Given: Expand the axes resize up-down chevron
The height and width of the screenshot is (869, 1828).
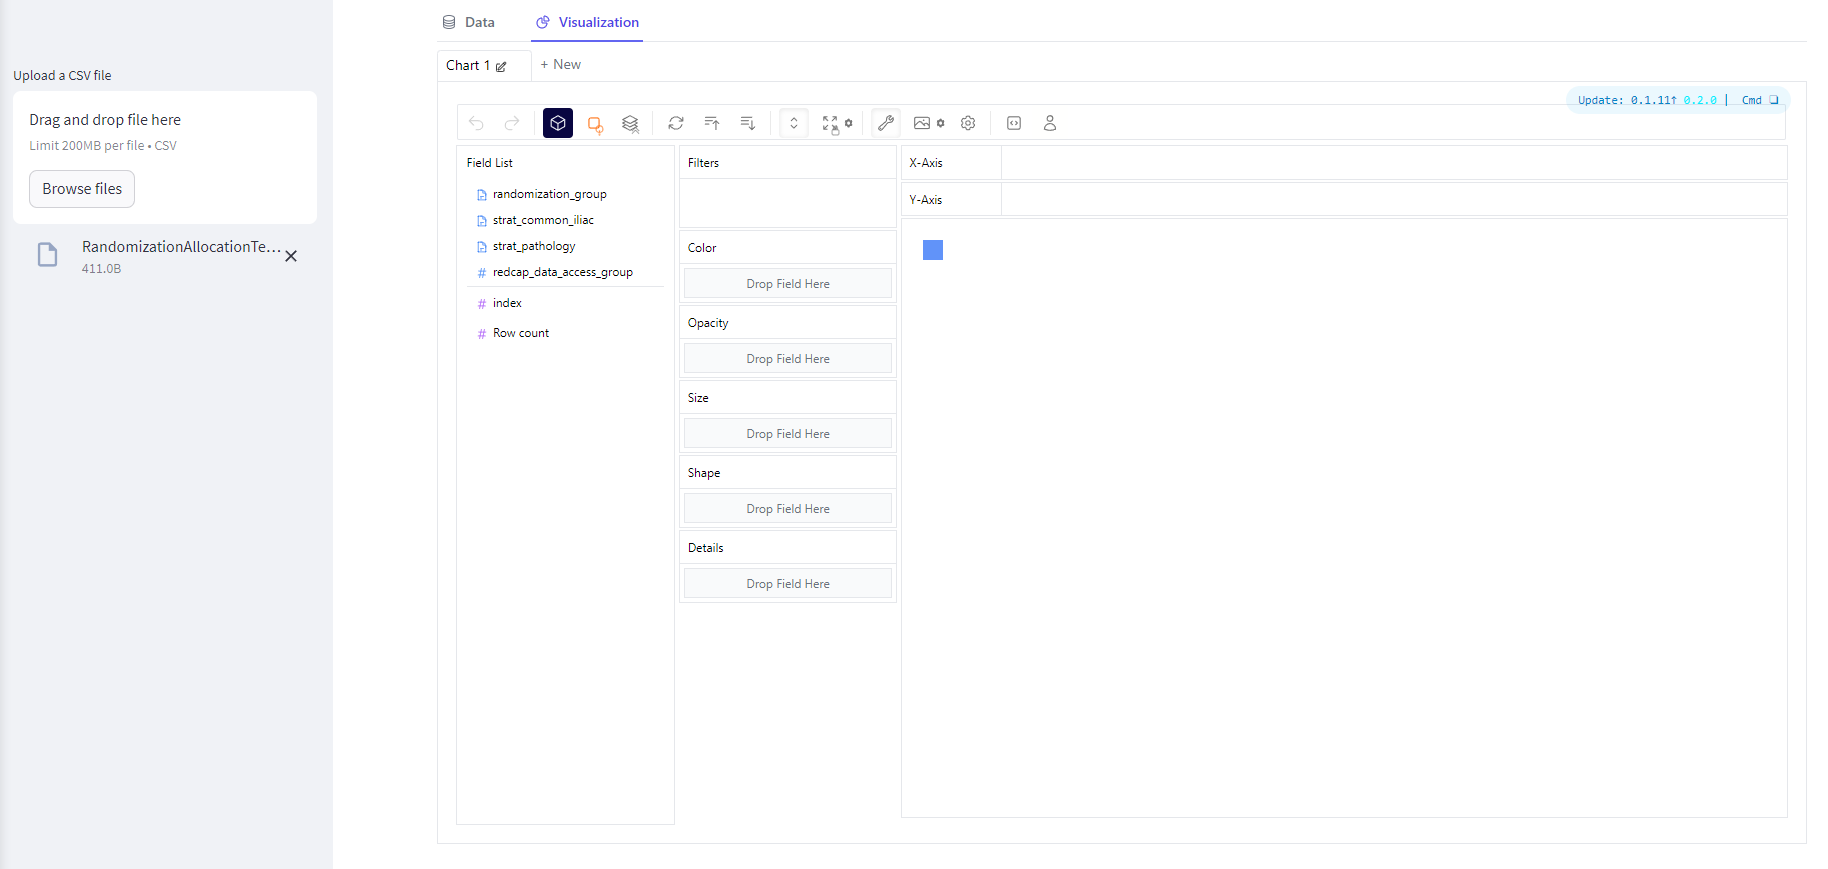Looking at the screenshot, I should pyautogui.click(x=794, y=123).
